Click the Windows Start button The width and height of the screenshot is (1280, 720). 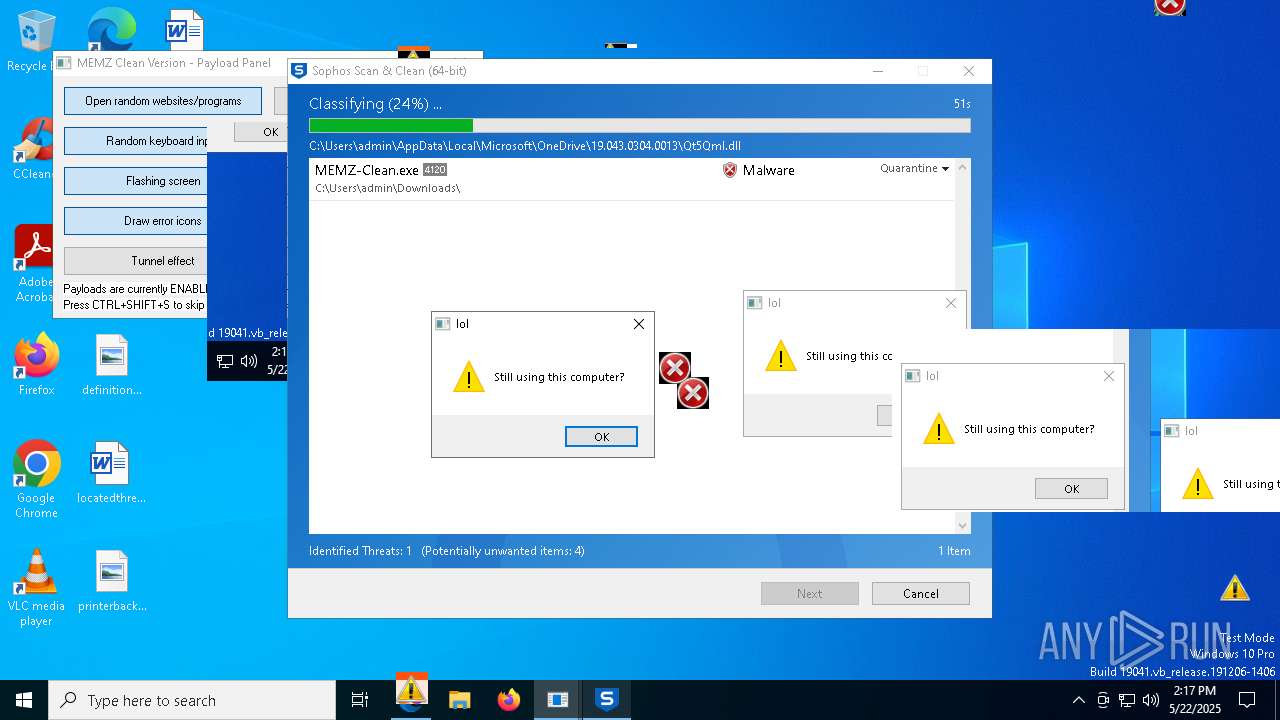[x=24, y=700]
